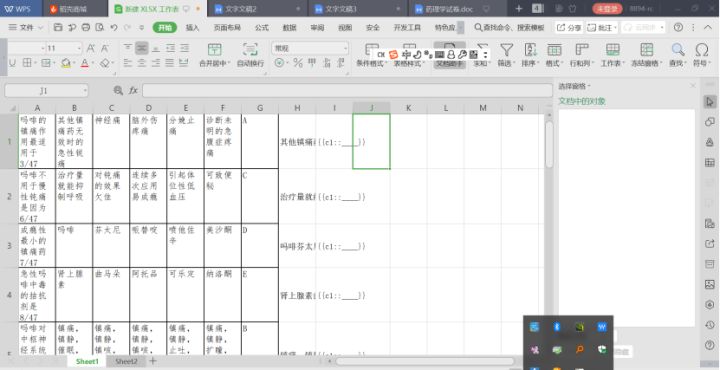
Task: Center cell text horizontally
Action: (x=142, y=63)
